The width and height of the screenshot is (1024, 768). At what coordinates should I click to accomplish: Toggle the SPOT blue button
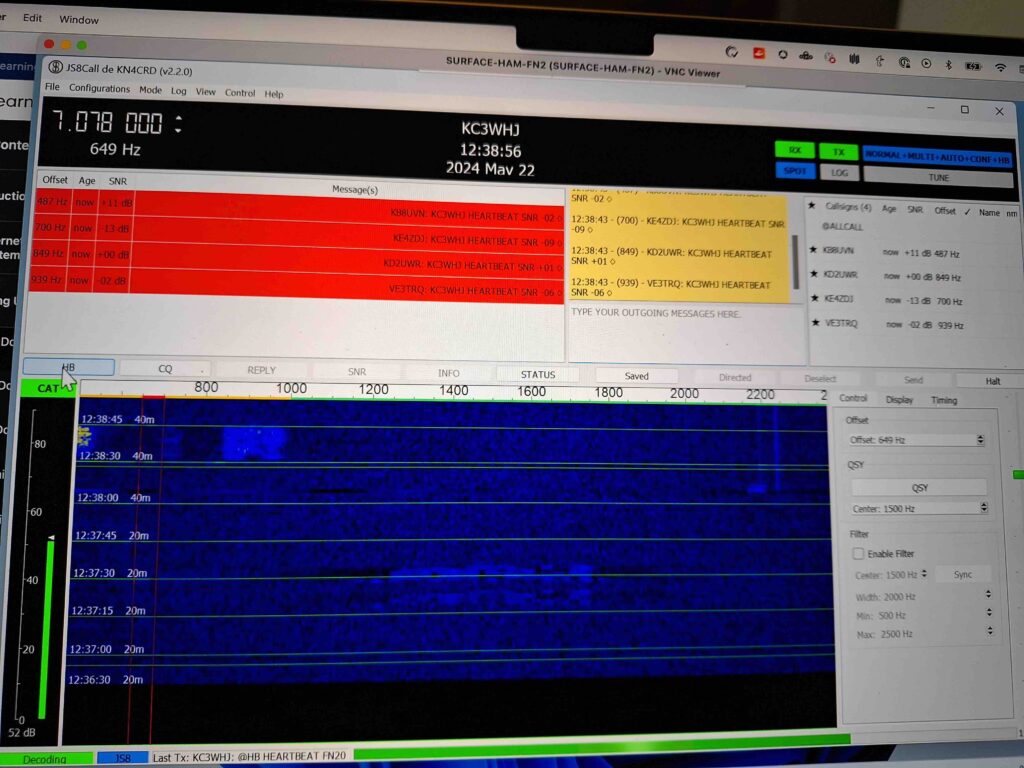(794, 170)
